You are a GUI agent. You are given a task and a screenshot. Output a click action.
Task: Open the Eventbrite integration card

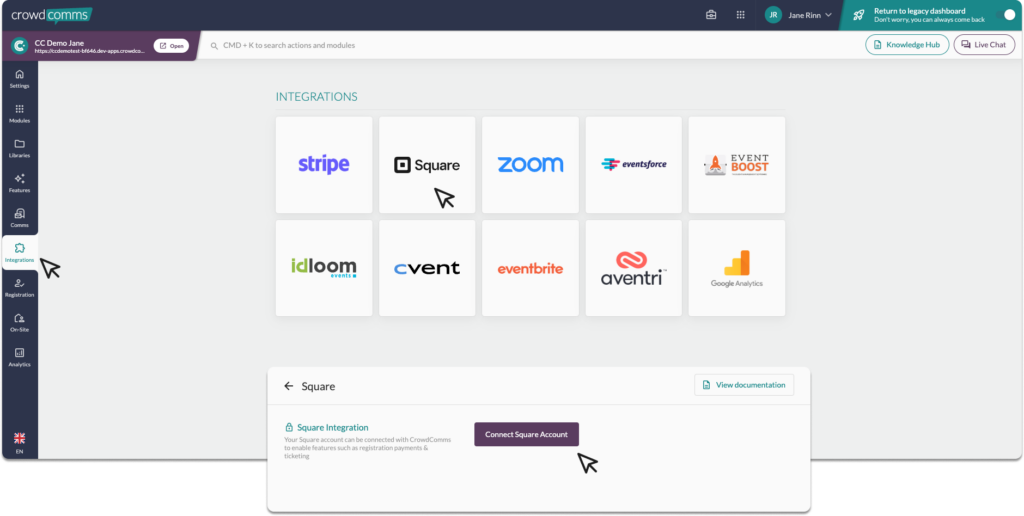coord(530,268)
